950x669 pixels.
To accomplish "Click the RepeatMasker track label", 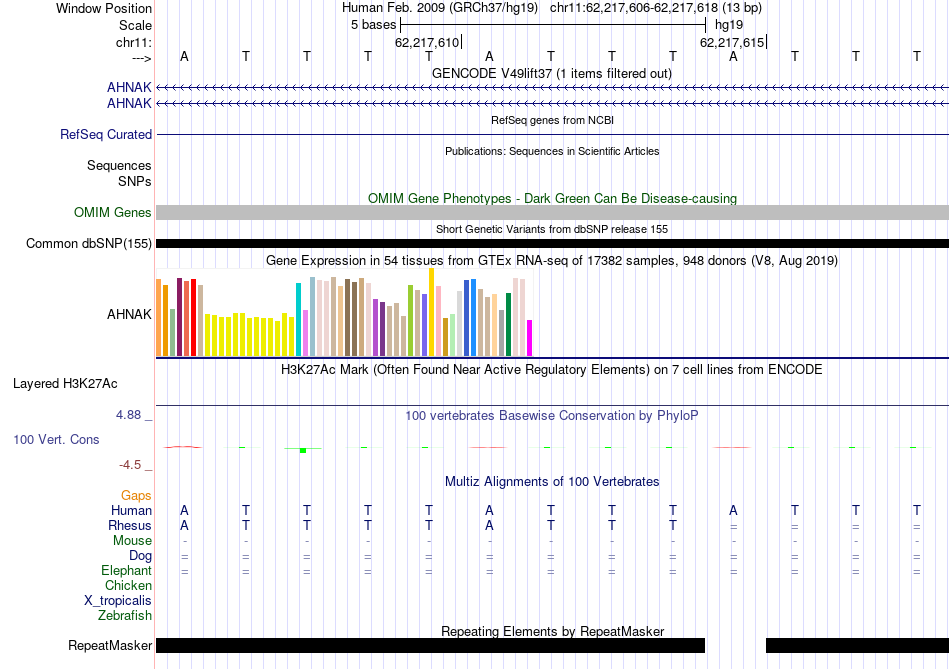I will click(x=110, y=646).
